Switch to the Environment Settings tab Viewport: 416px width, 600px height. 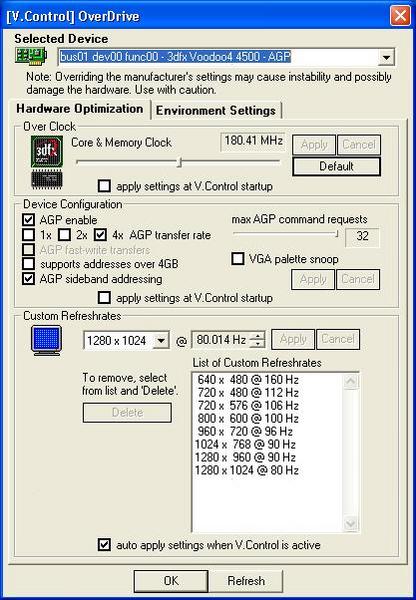click(216, 111)
